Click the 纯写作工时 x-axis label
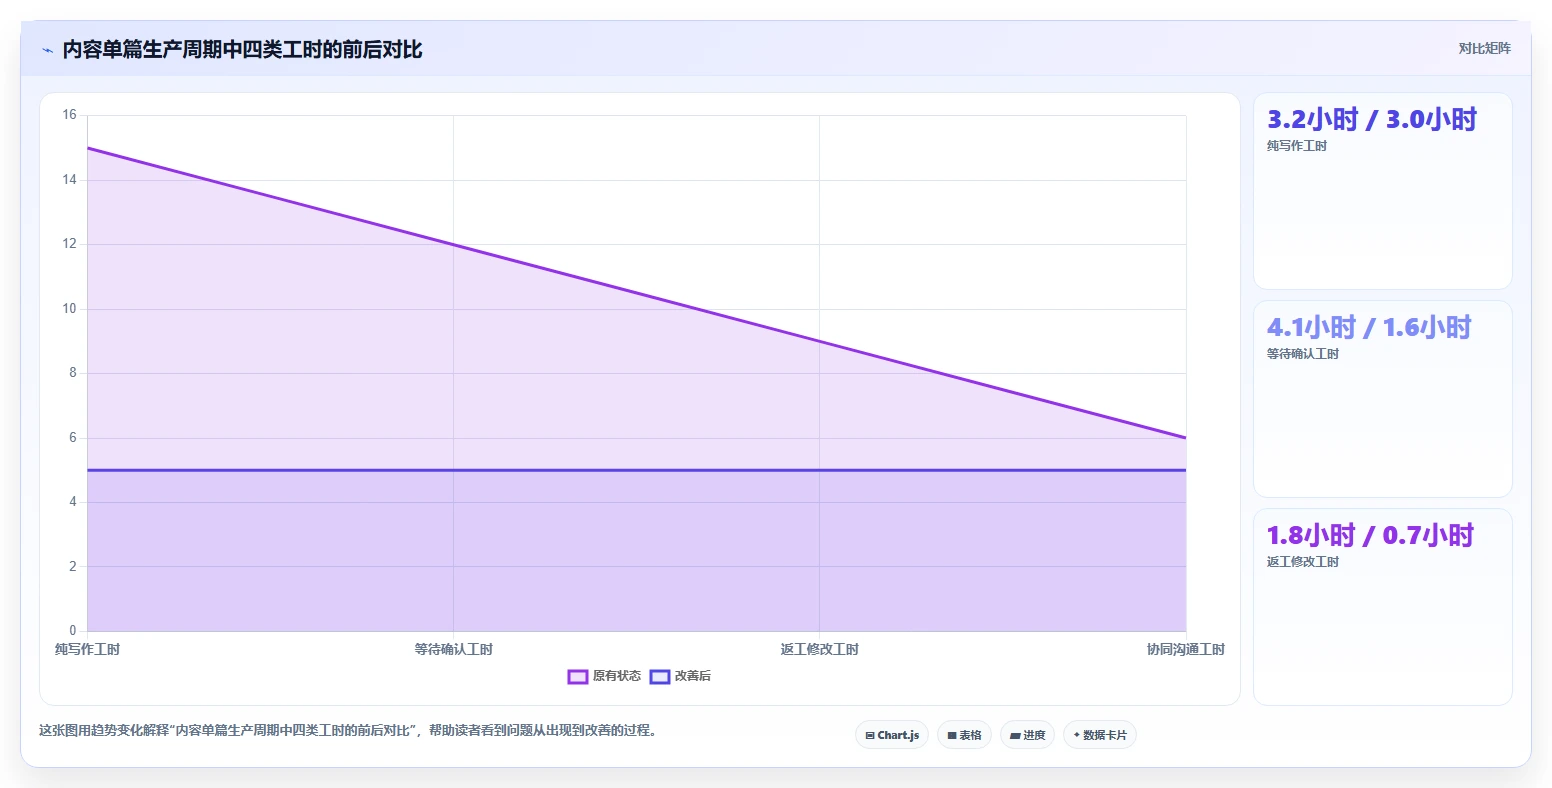This screenshot has height=788, width=1552. (x=88, y=650)
